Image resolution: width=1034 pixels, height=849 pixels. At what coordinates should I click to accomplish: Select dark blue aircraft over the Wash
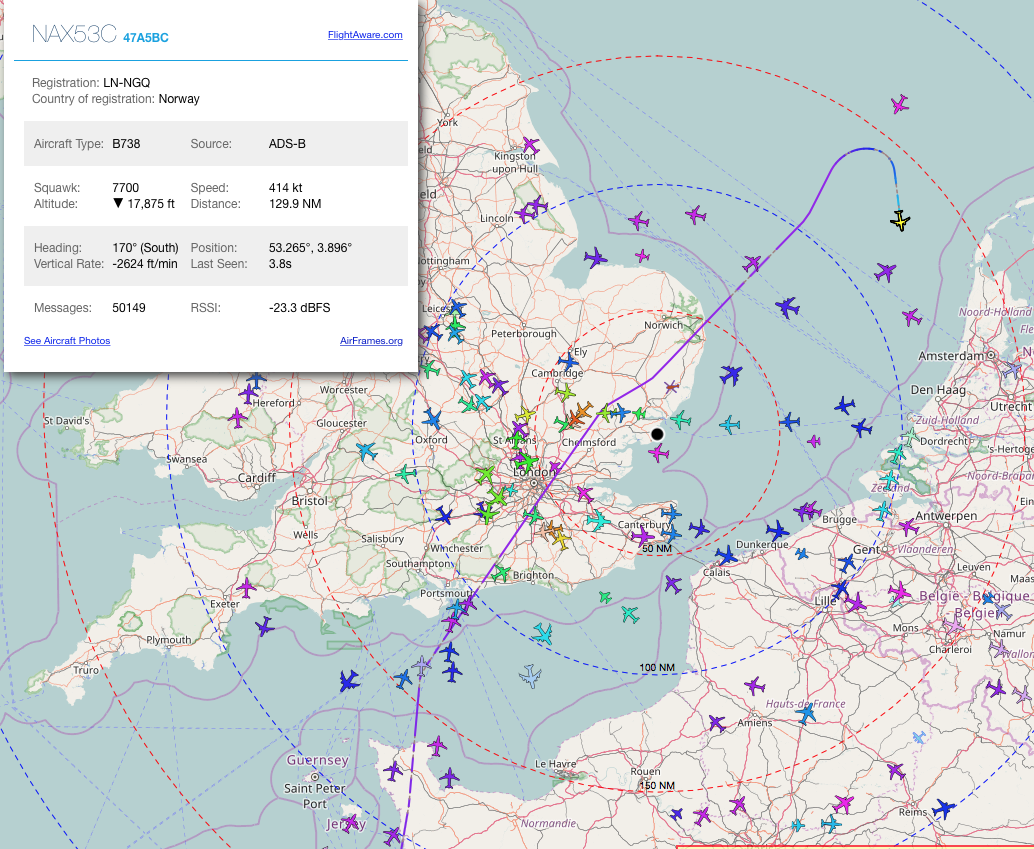pos(595,257)
